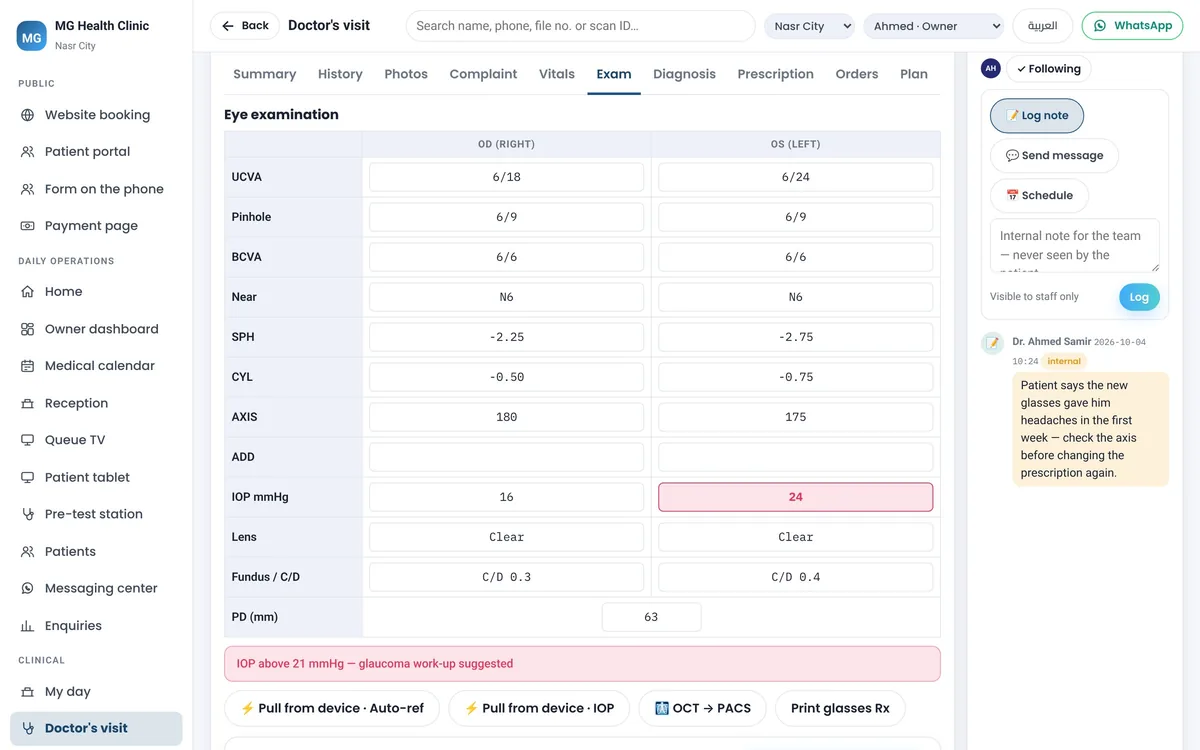
Task: Click the Owner dashboard grid icon
Action: [x=28, y=329]
